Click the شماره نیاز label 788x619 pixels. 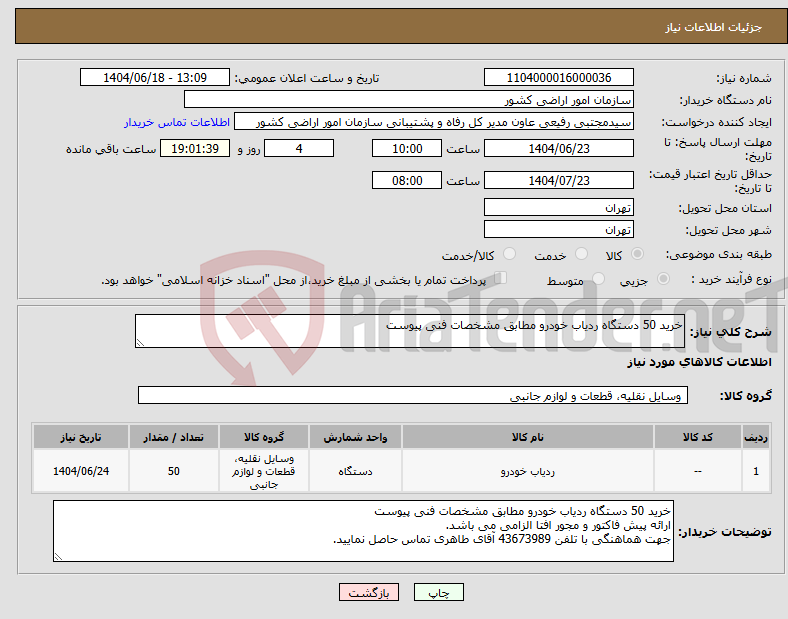744,78
